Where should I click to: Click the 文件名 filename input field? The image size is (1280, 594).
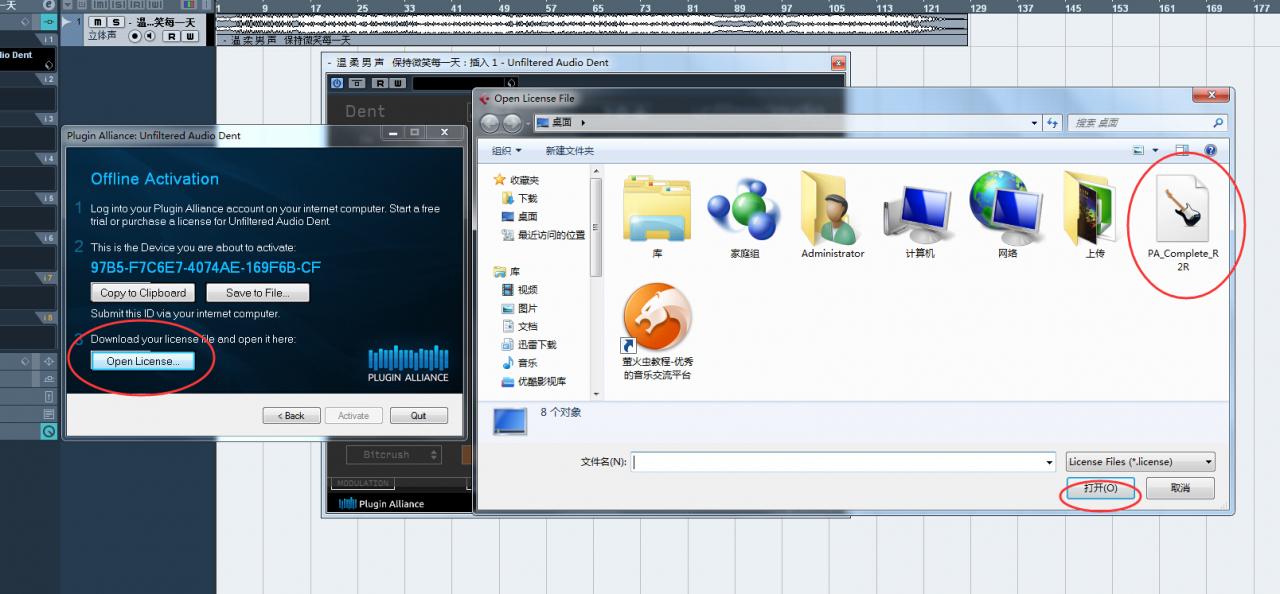[x=843, y=462]
